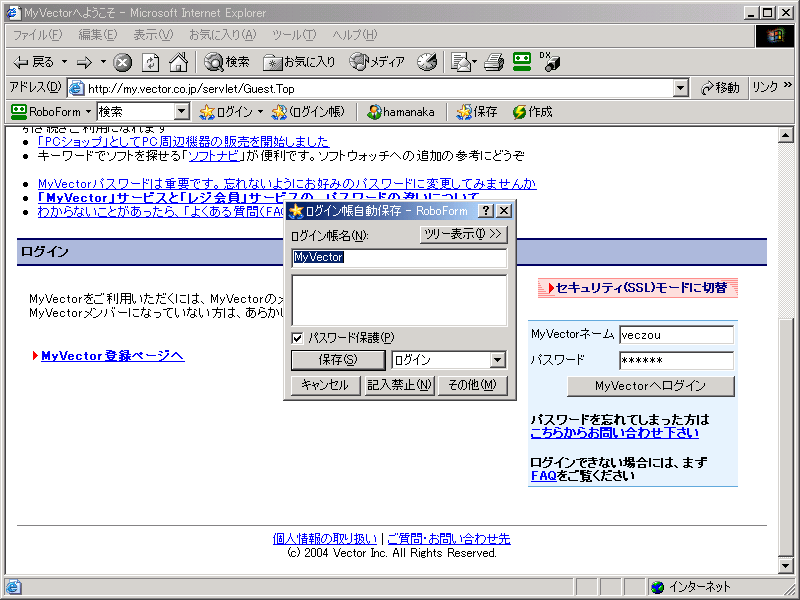
Task: Switch to セキュリティ(SSL)モード link
Action: 638,288
